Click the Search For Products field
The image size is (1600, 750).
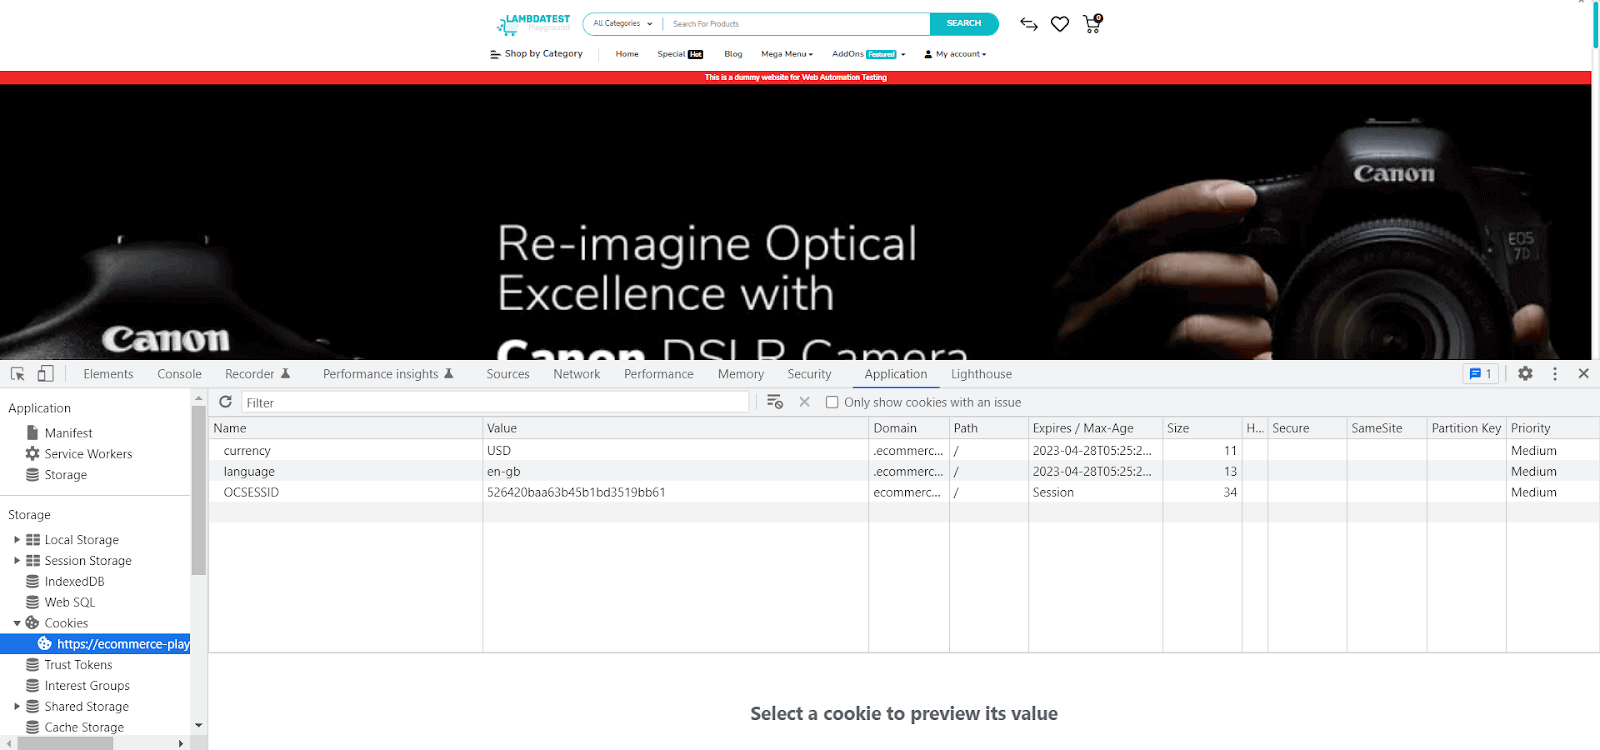798,23
